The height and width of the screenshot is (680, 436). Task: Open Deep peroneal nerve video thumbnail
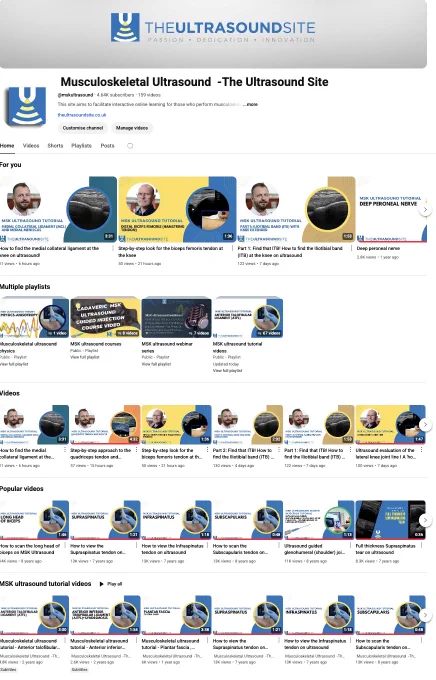(x=392, y=209)
